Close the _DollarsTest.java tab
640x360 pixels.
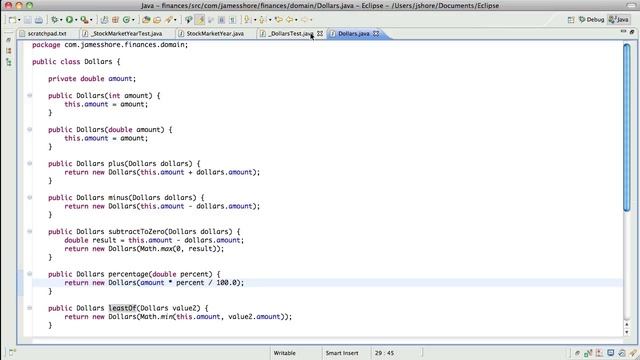pos(320,33)
